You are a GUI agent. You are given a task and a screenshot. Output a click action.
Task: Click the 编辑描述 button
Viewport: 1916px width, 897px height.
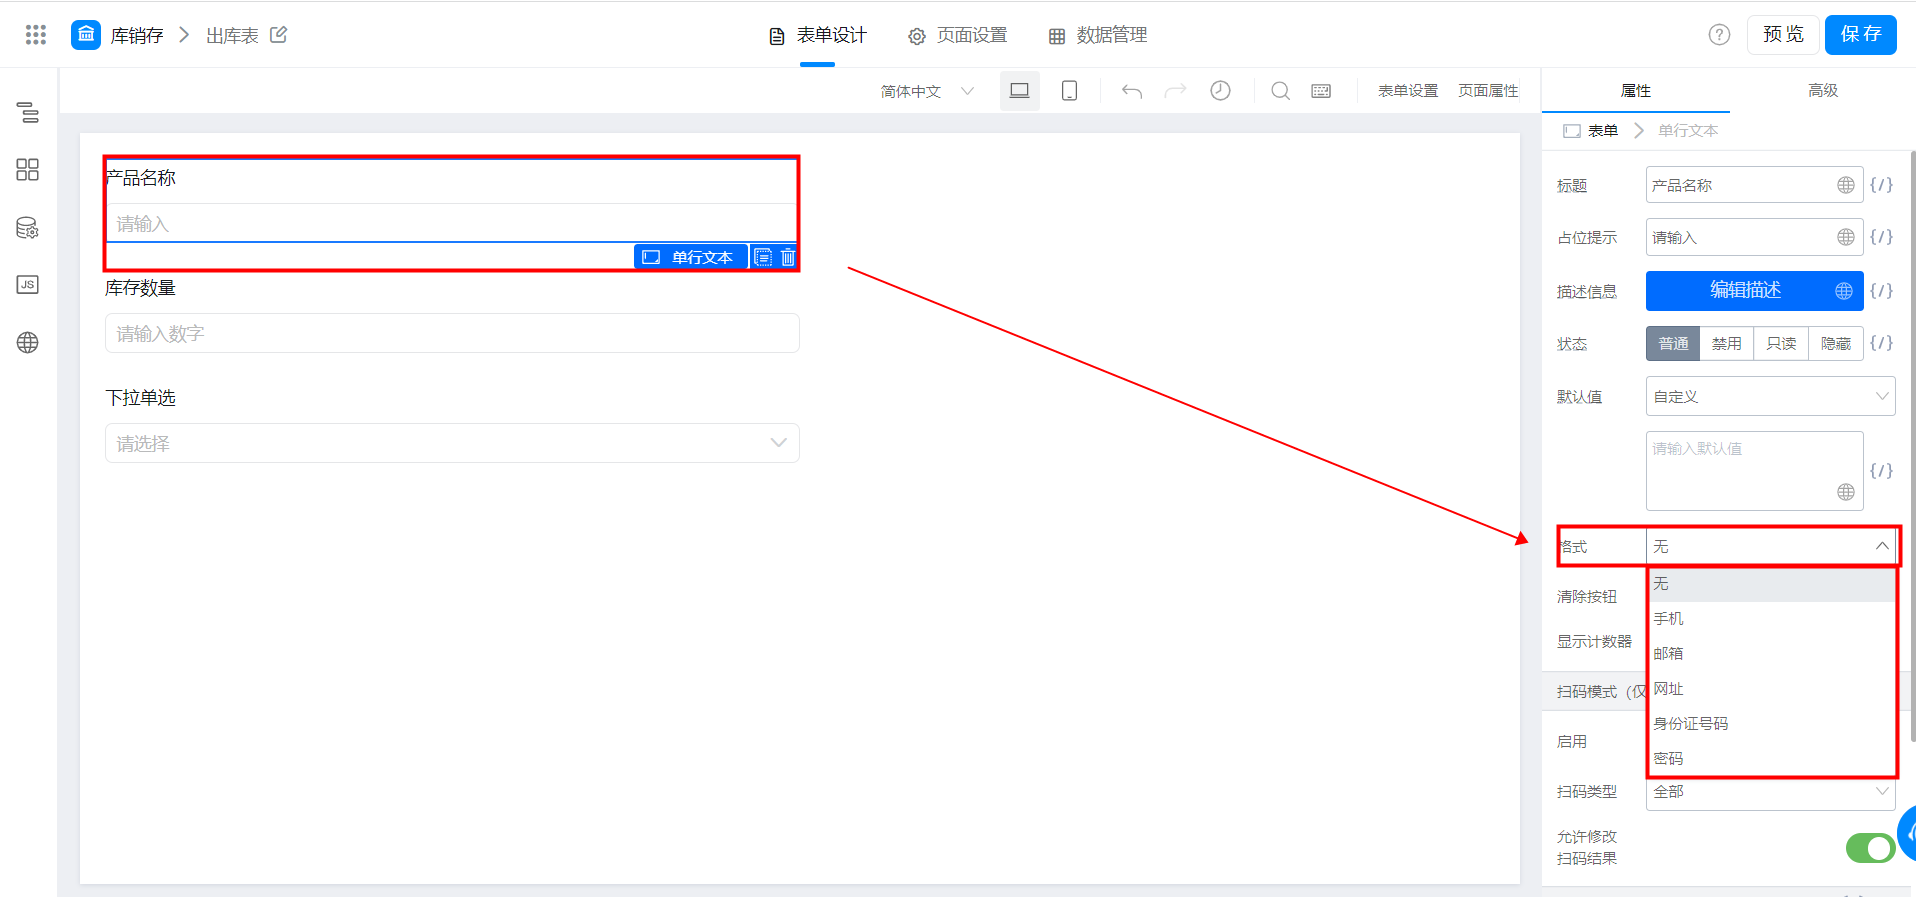(x=1745, y=290)
